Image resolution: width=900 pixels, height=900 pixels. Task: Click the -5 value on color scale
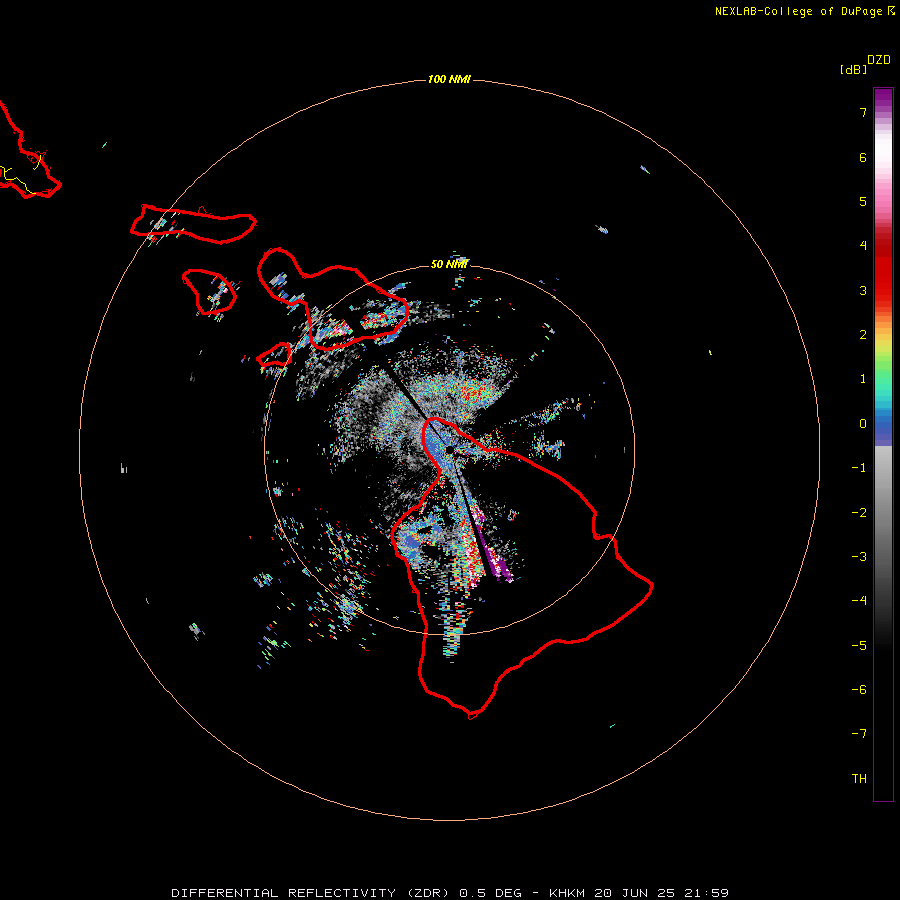[x=859, y=646]
